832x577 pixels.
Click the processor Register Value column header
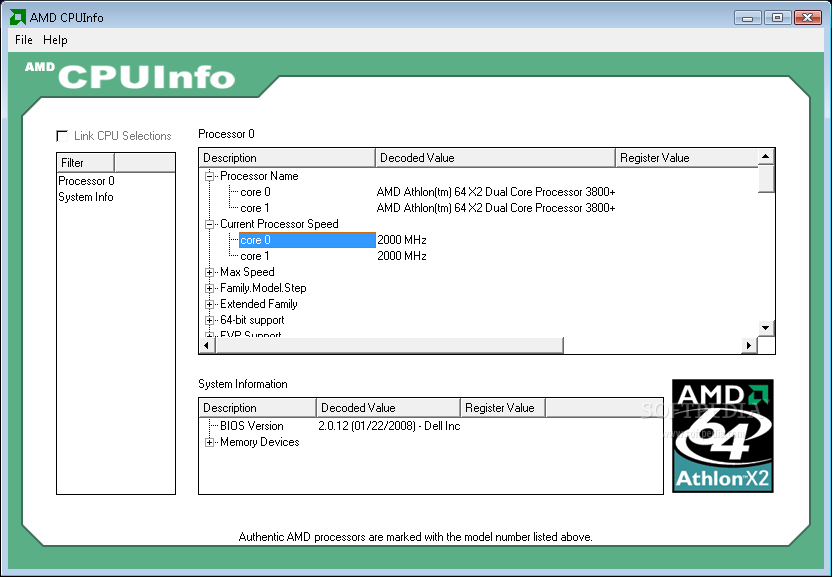687,158
